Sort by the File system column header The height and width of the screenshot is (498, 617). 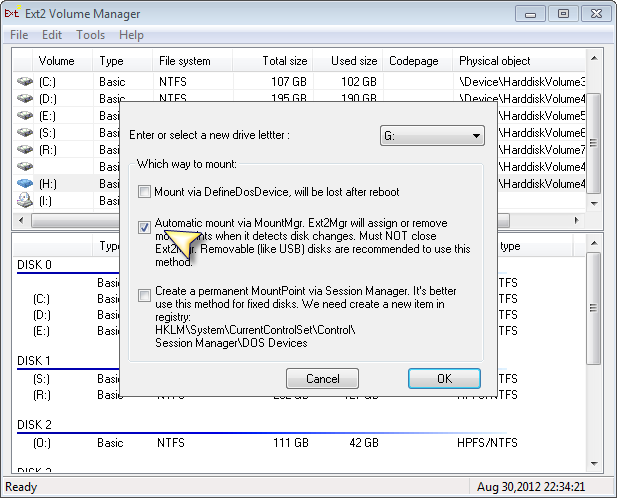click(192, 61)
